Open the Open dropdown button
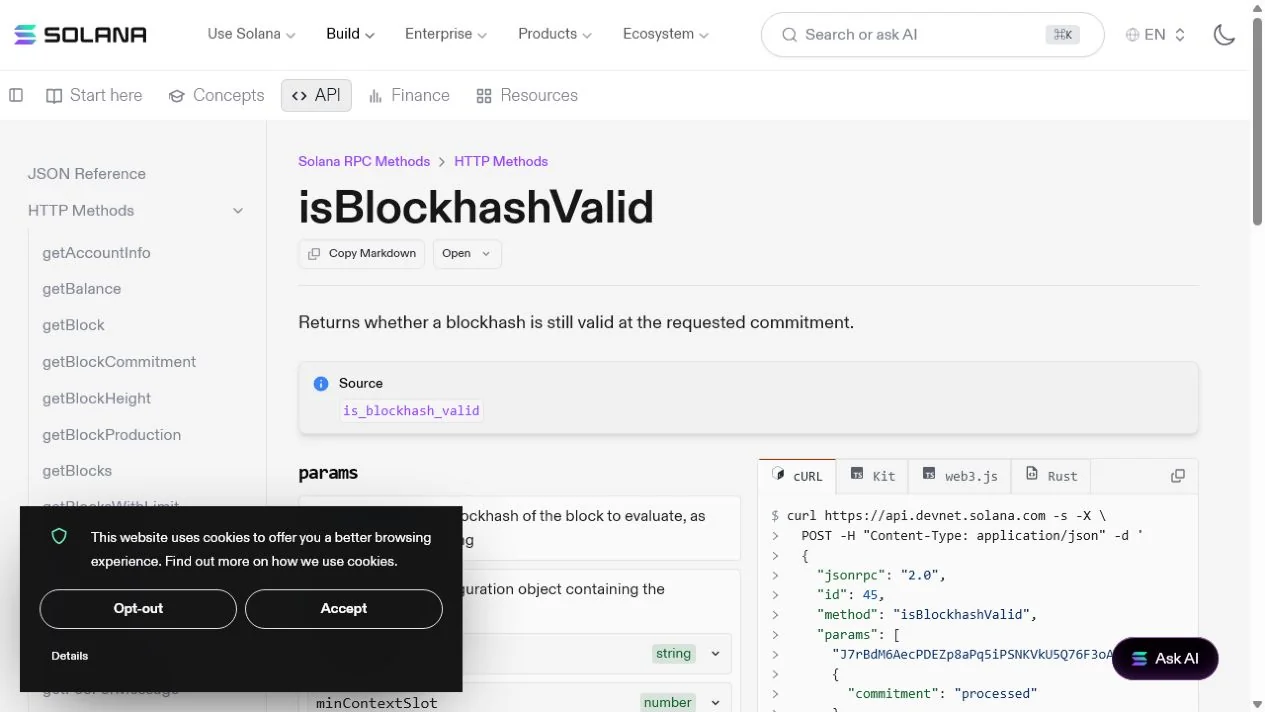Viewport: 1265px width, 712px height. click(467, 254)
